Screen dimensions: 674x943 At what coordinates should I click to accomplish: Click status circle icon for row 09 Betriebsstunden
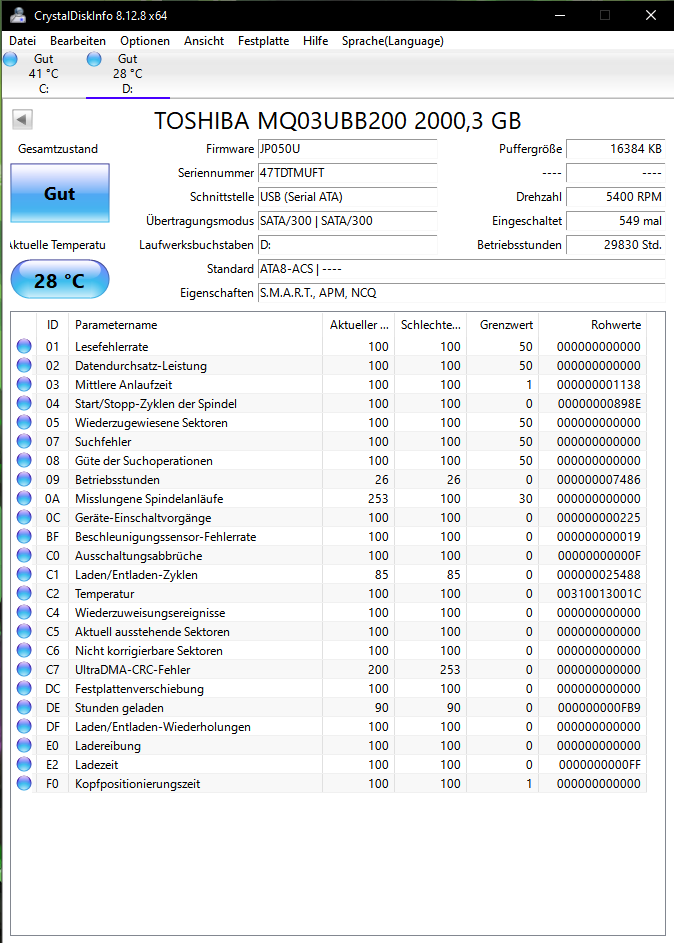24,479
